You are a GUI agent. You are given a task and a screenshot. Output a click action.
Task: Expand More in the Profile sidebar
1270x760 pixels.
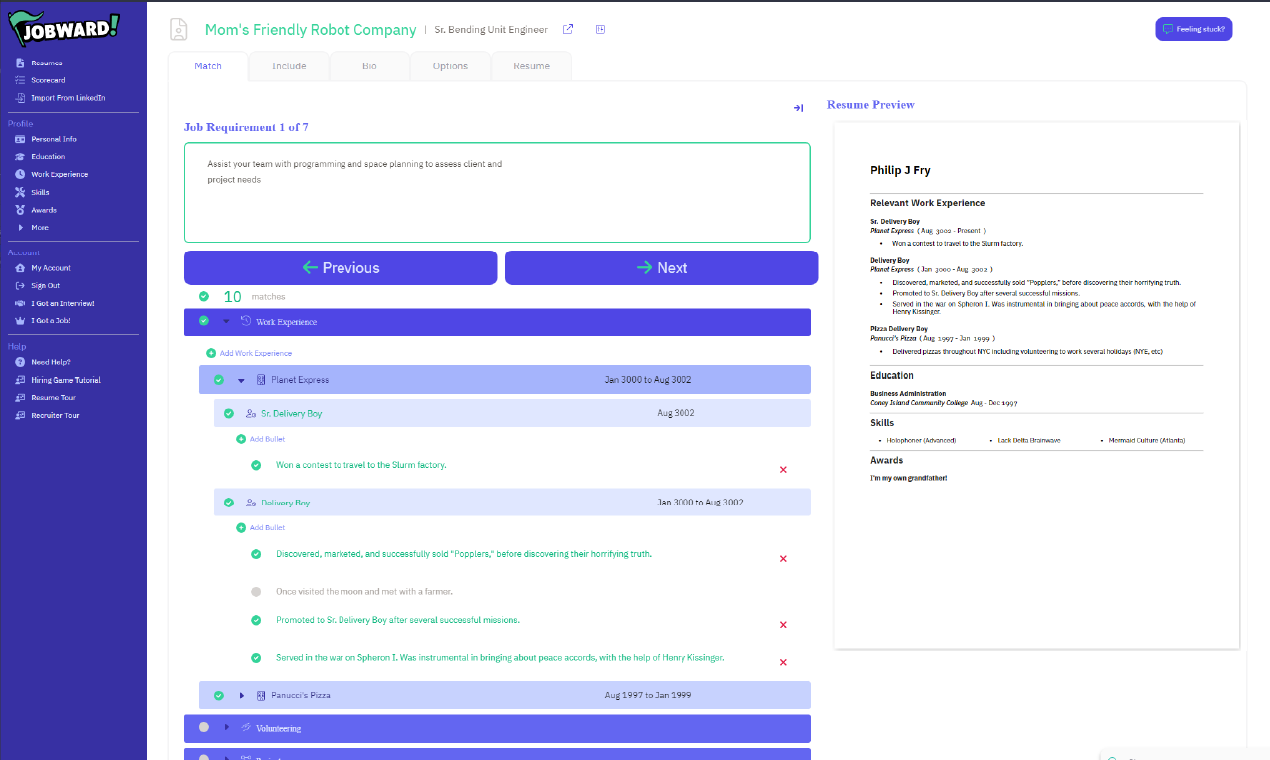tap(40, 227)
